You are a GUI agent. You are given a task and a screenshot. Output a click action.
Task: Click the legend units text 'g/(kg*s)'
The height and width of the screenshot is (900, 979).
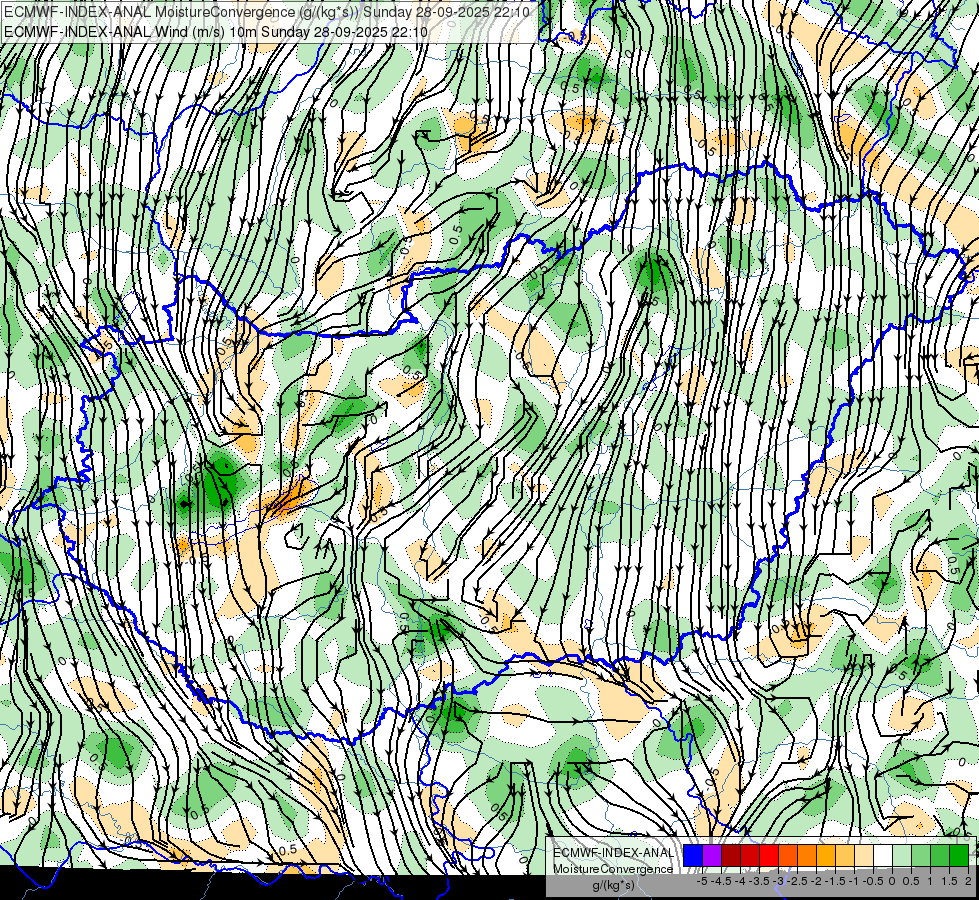[x=614, y=885]
